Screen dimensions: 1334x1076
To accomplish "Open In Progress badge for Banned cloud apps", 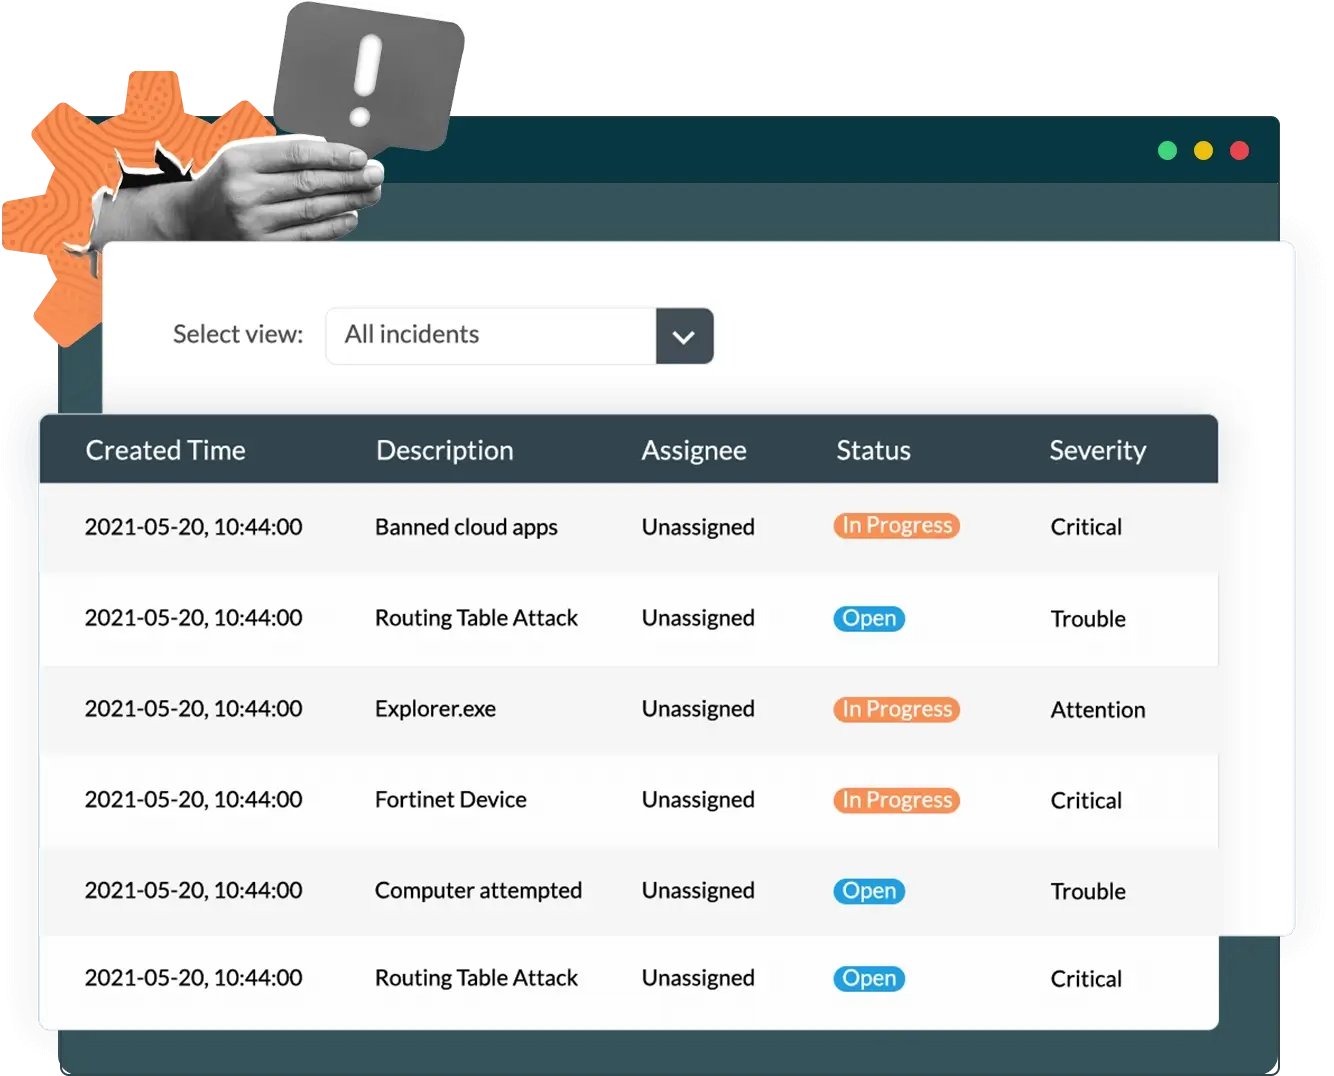I will pyautogui.click(x=896, y=526).
